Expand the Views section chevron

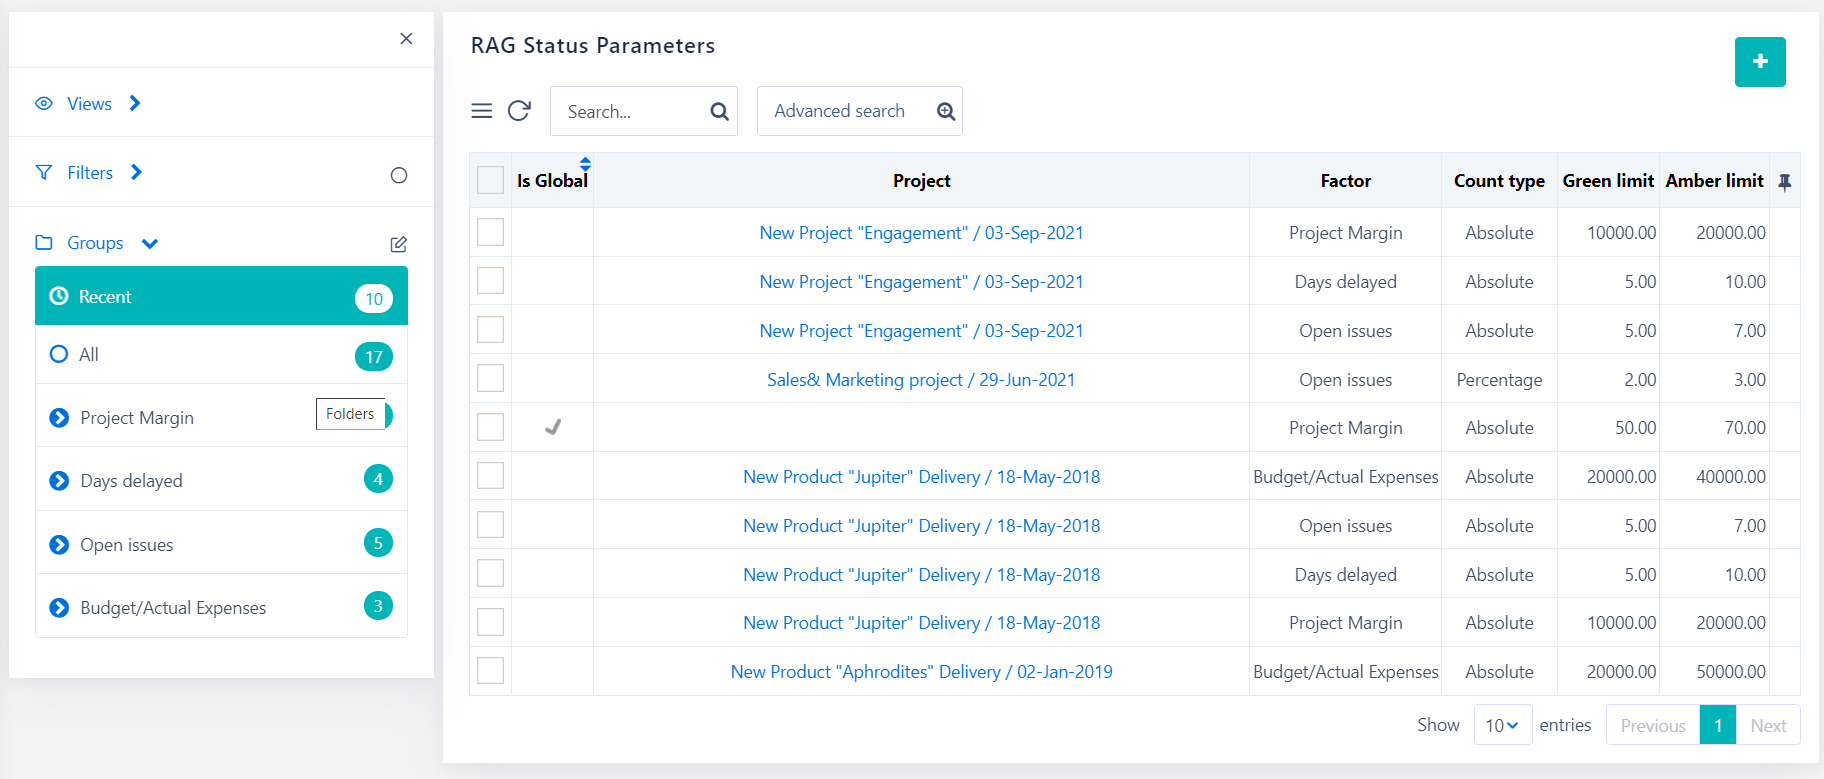(x=135, y=104)
